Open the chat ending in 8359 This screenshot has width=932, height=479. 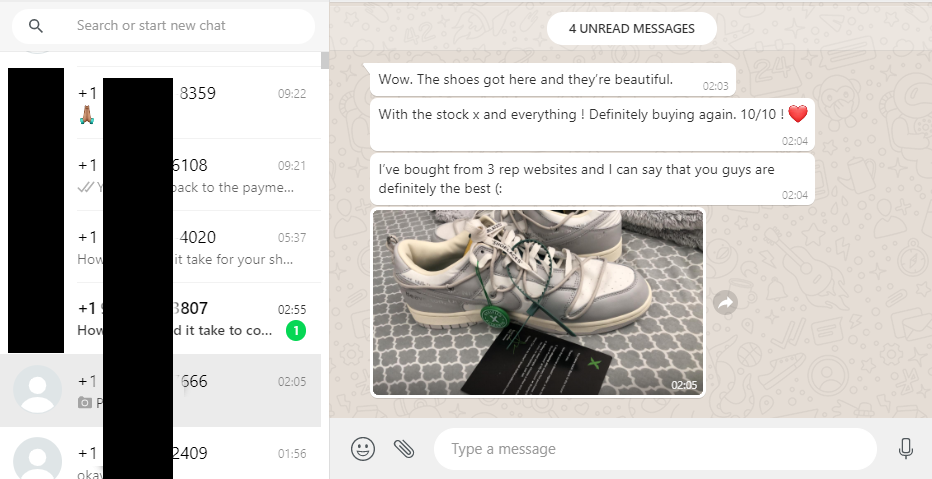click(x=230, y=103)
